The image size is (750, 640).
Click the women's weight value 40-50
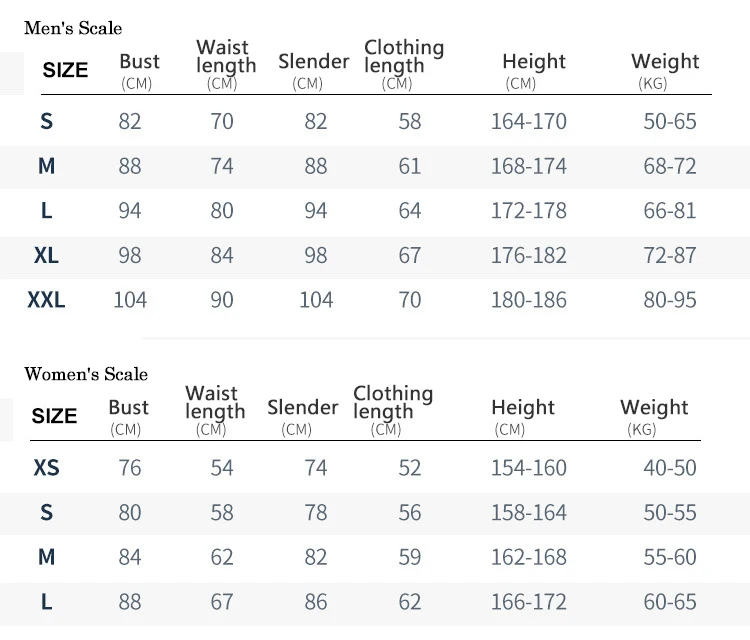pyautogui.click(x=670, y=467)
